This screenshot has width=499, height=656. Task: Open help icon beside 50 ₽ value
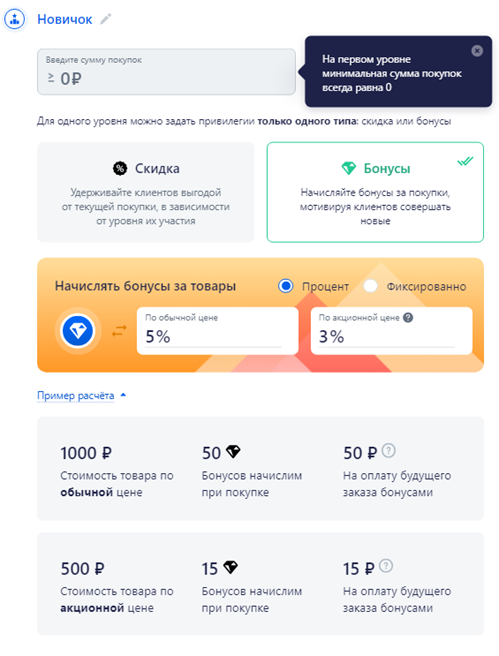click(x=389, y=451)
